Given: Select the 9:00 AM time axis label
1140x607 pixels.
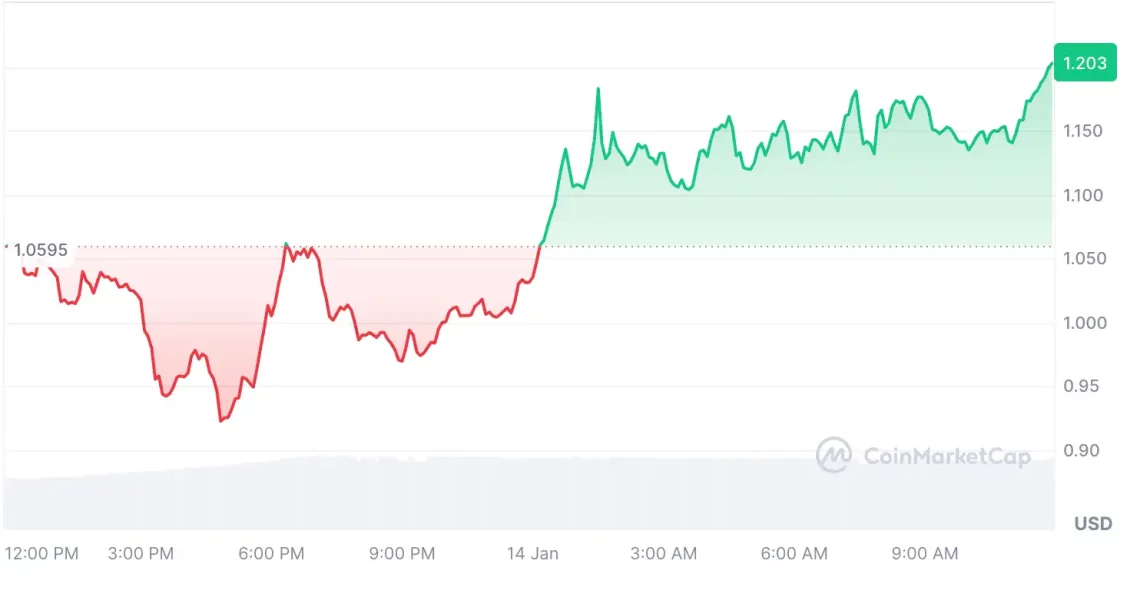Looking at the screenshot, I should (x=924, y=553).
